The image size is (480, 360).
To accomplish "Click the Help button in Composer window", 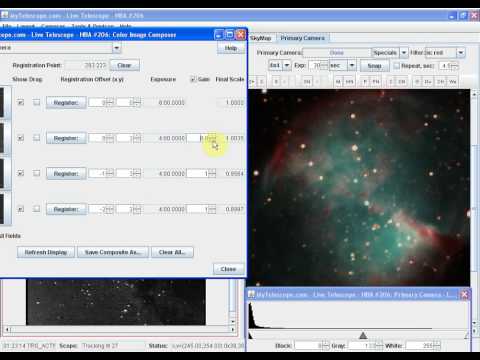I will [x=230, y=48].
